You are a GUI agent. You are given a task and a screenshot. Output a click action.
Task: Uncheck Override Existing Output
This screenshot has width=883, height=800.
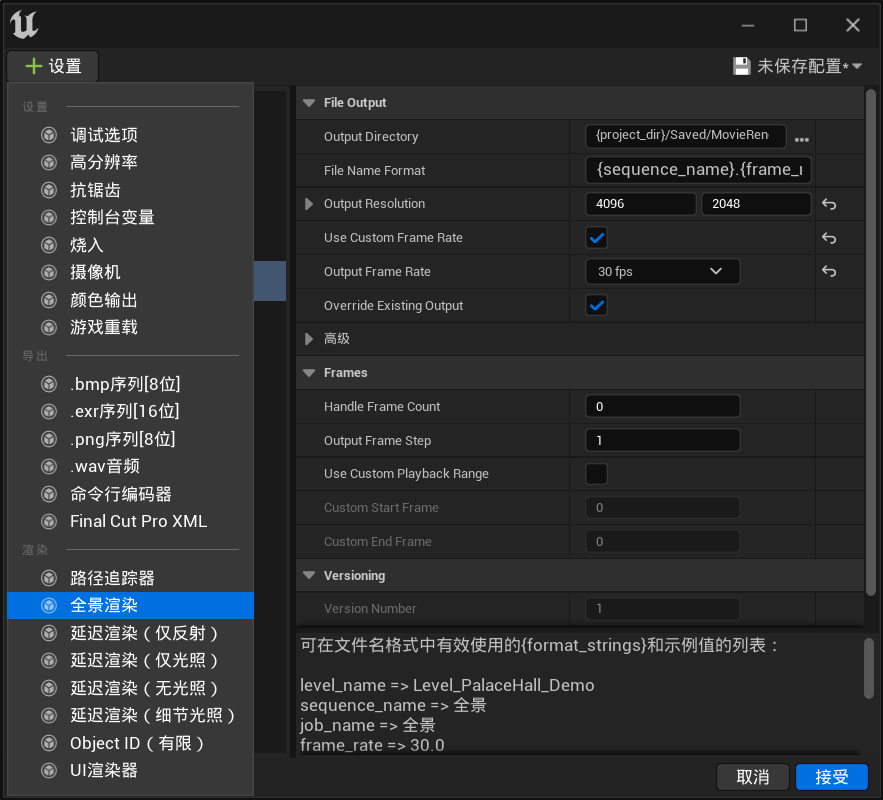pyautogui.click(x=597, y=306)
